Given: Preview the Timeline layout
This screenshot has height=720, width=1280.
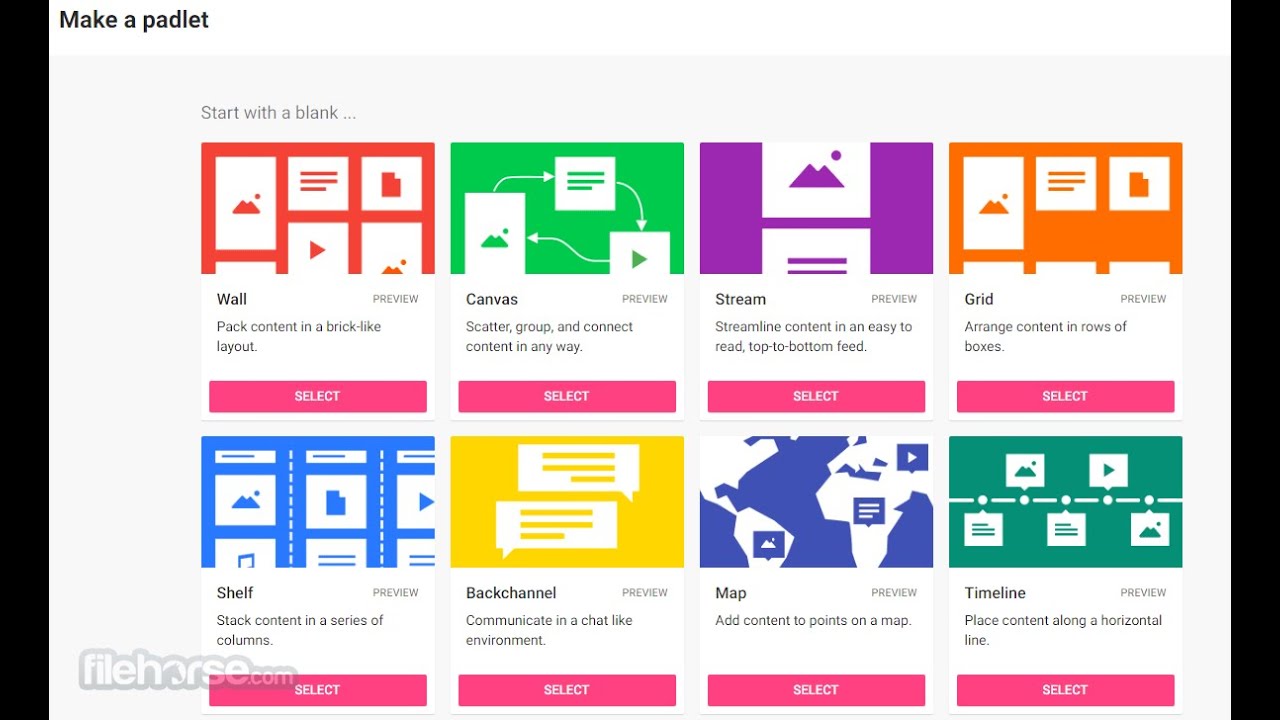Looking at the screenshot, I should [x=1143, y=593].
